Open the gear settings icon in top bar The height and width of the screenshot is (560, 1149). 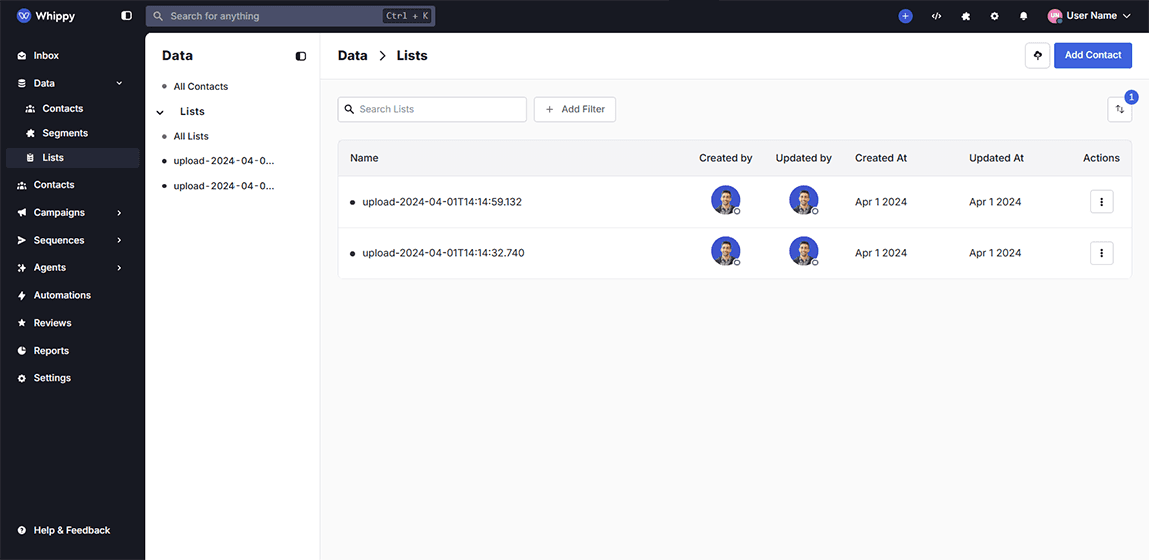pos(994,16)
